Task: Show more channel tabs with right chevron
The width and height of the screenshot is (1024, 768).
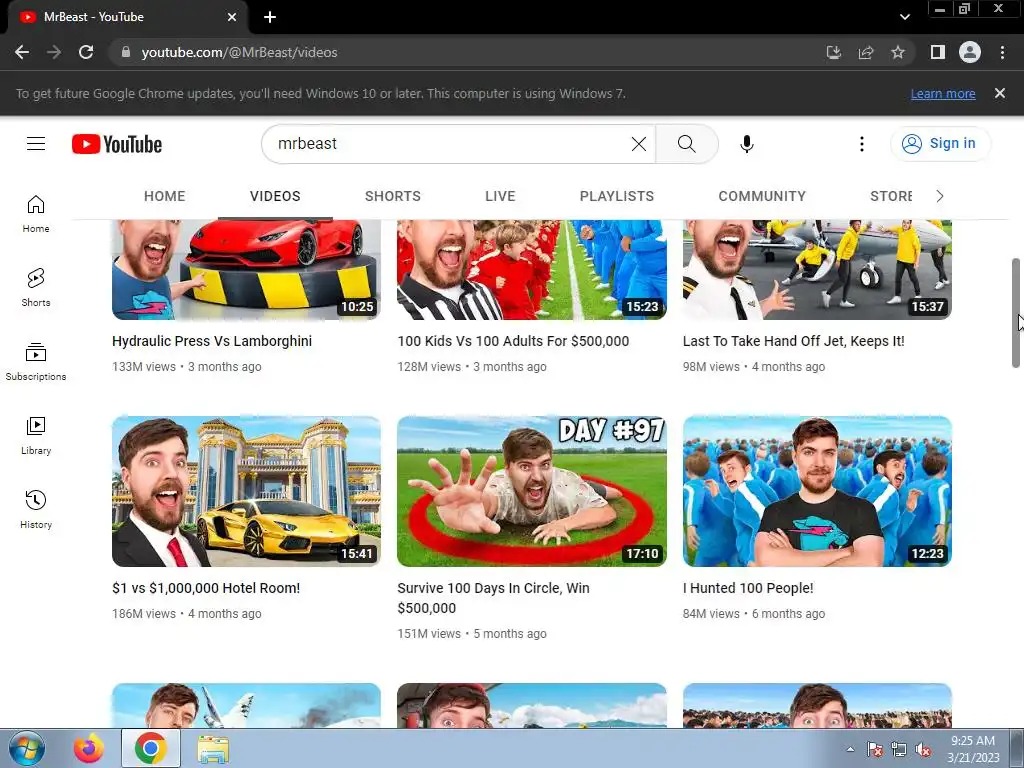Action: point(940,196)
